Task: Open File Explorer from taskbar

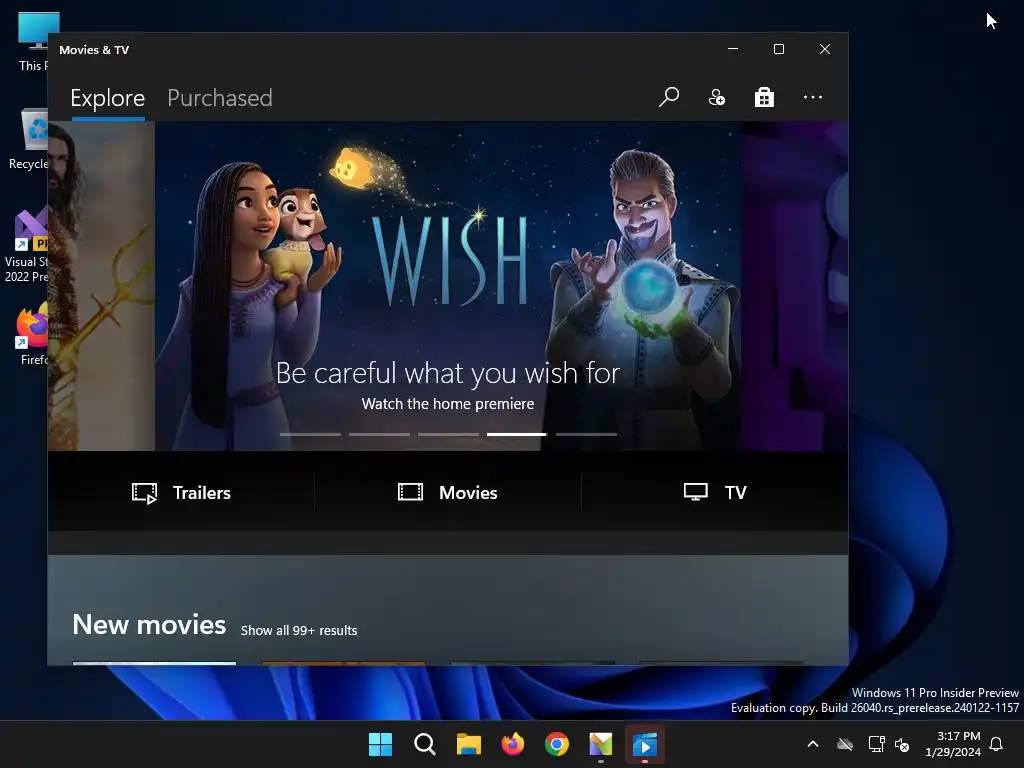Action: 468,744
